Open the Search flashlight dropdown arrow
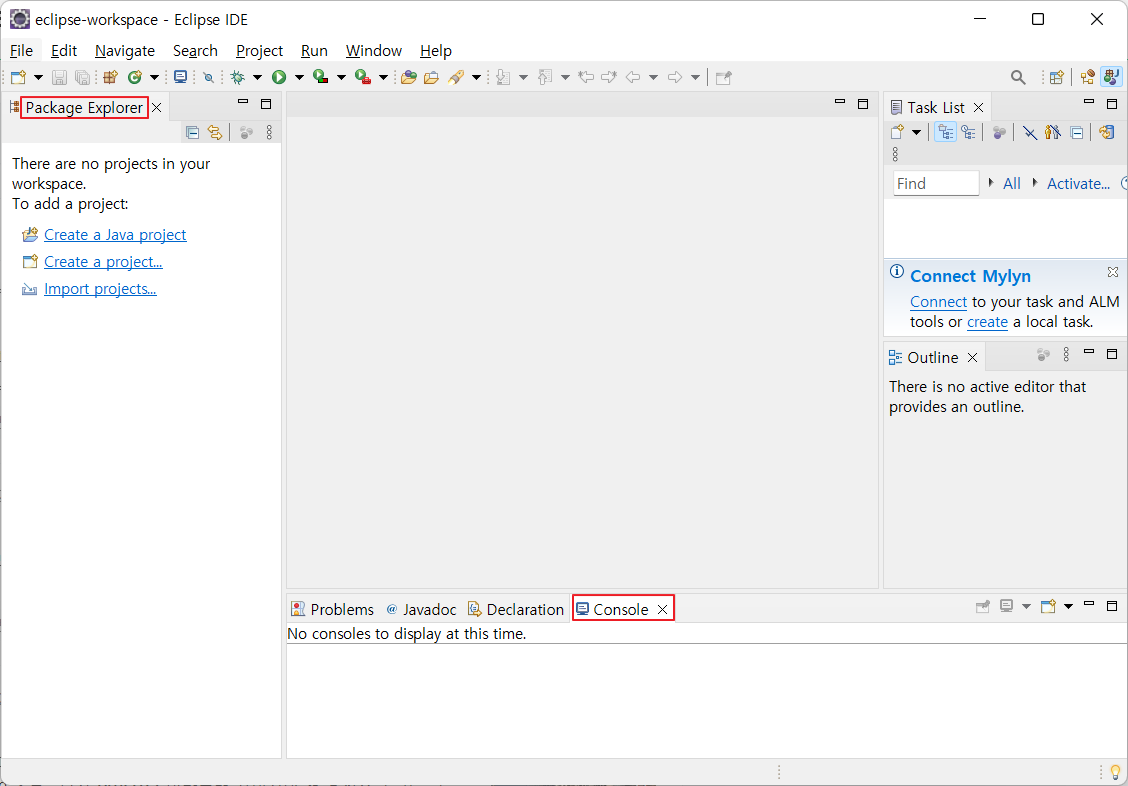The width and height of the screenshot is (1128, 786). click(x=476, y=77)
